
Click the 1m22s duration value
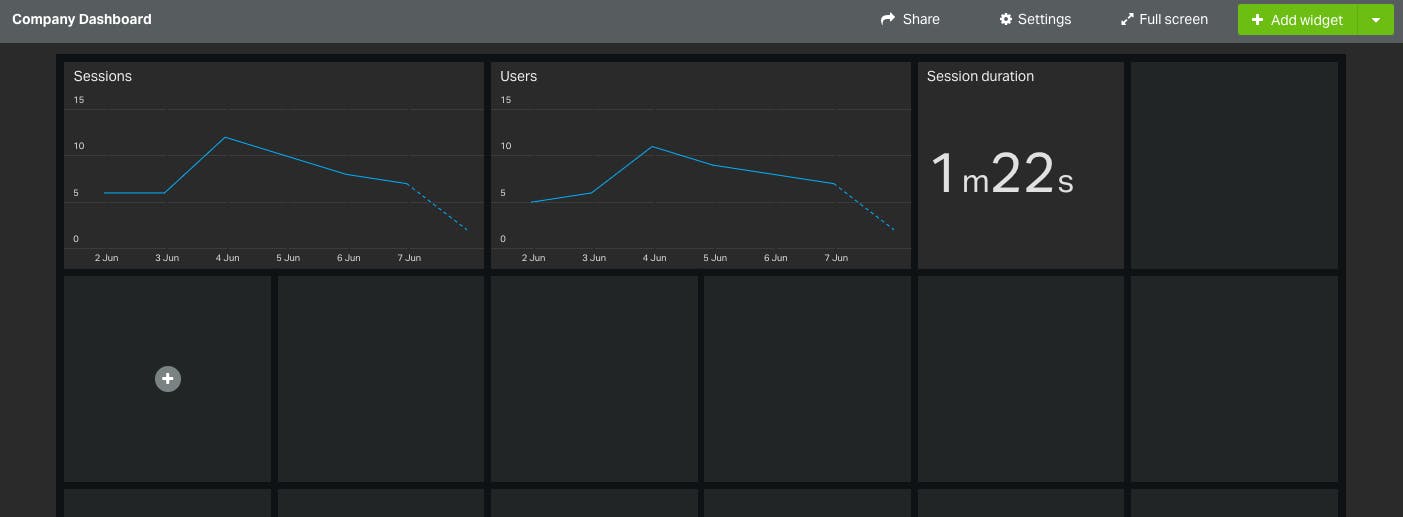[x=1001, y=172]
